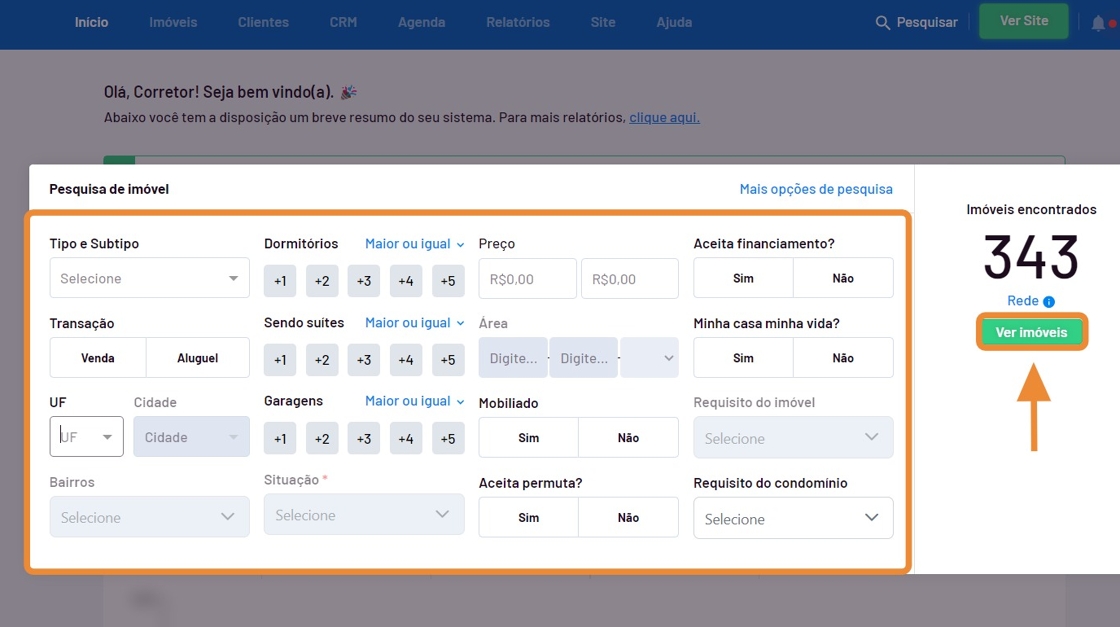The height and width of the screenshot is (627, 1120).
Task: Choose Aluguel as transaction type
Action: tap(198, 358)
